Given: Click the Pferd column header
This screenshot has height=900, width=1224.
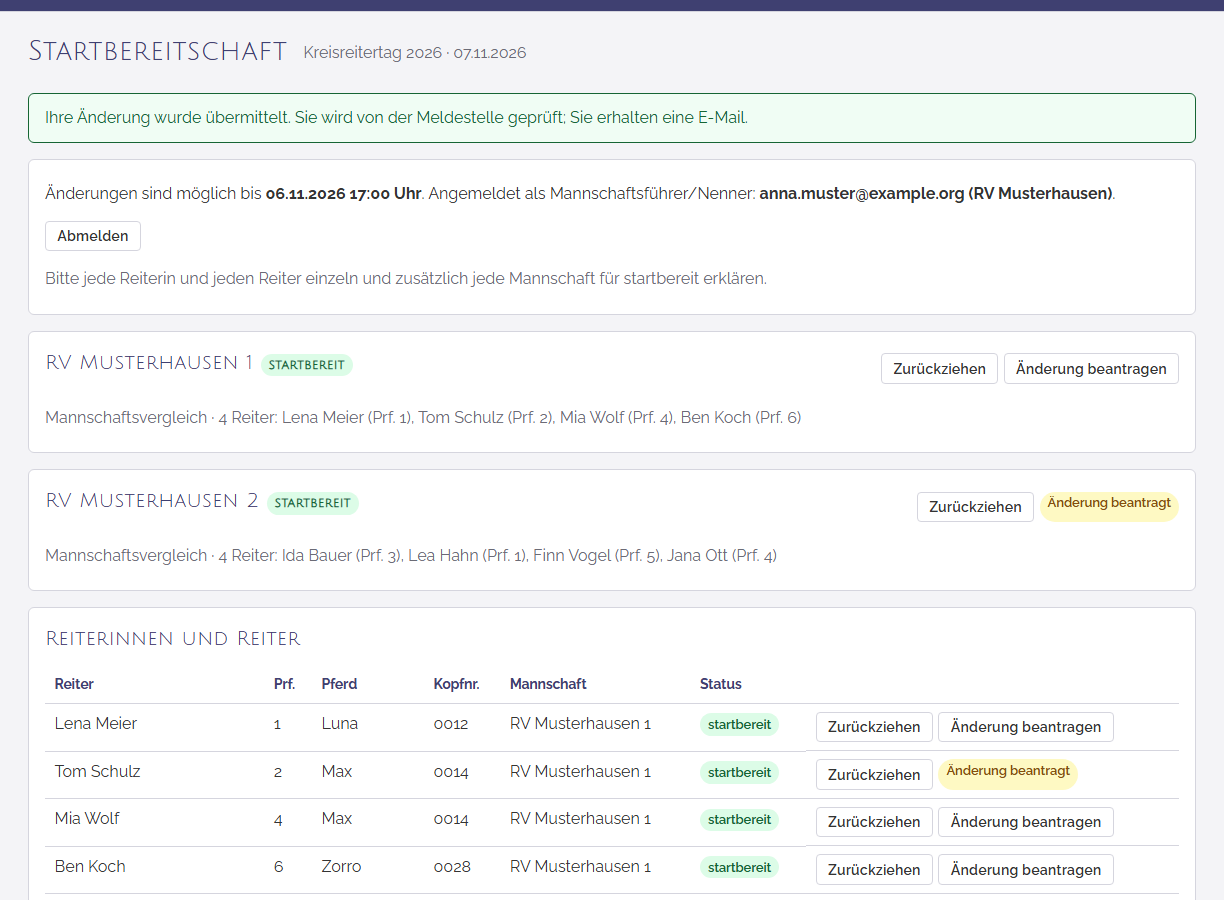Looking at the screenshot, I should pos(339,684).
